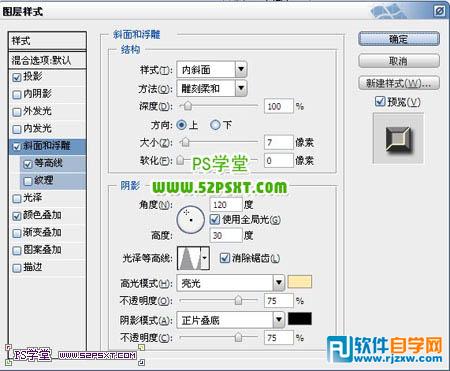This screenshot has height=371, width=450.
Task: Click the highlight 不透明度(O) slider handle
Action: click(238, 300)
